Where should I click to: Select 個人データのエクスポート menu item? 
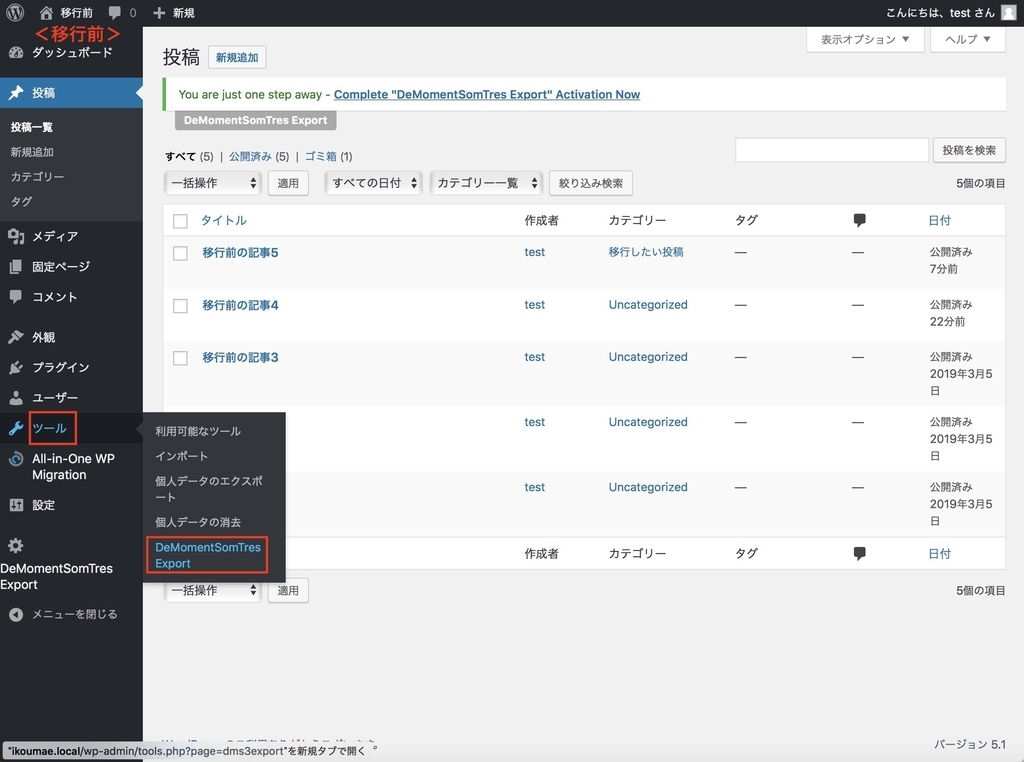(x=209, y=489)
